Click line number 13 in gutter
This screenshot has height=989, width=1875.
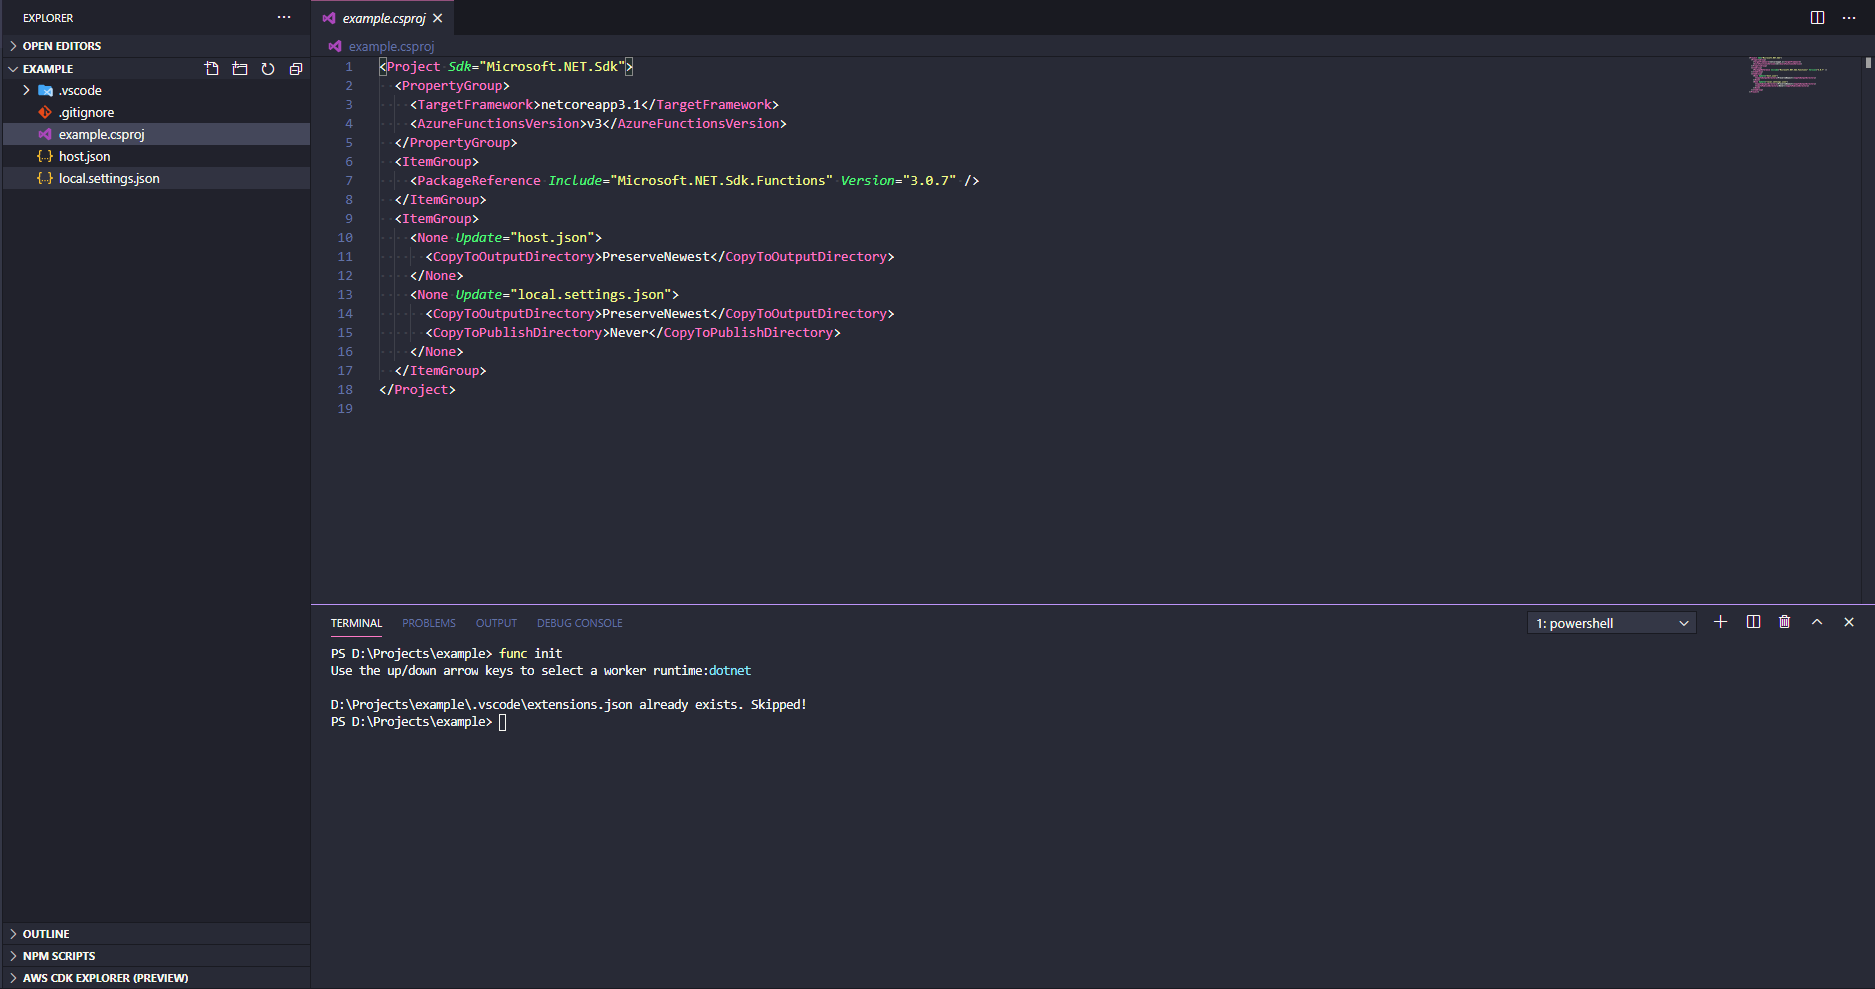(x=345, y=295)
